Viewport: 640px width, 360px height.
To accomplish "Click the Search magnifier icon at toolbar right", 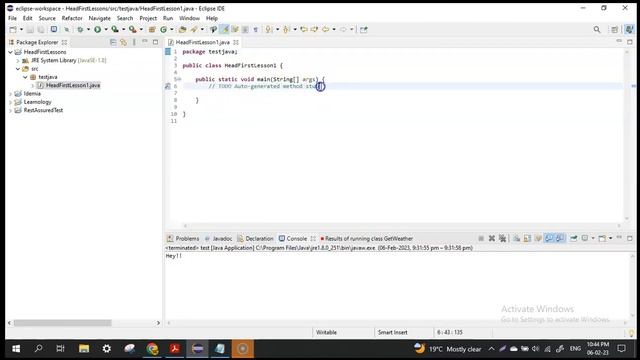I will tap(597, 29).
